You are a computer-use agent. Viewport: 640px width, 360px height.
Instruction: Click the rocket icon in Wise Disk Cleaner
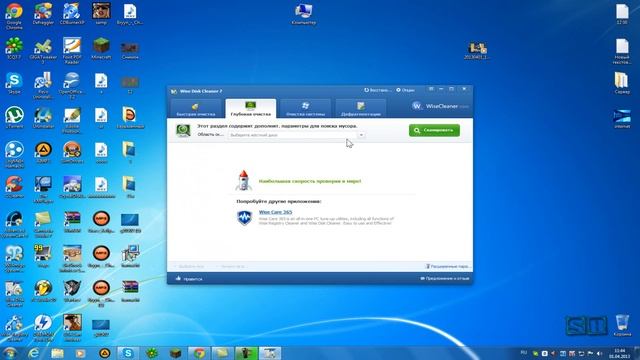[x=243, y=180]
